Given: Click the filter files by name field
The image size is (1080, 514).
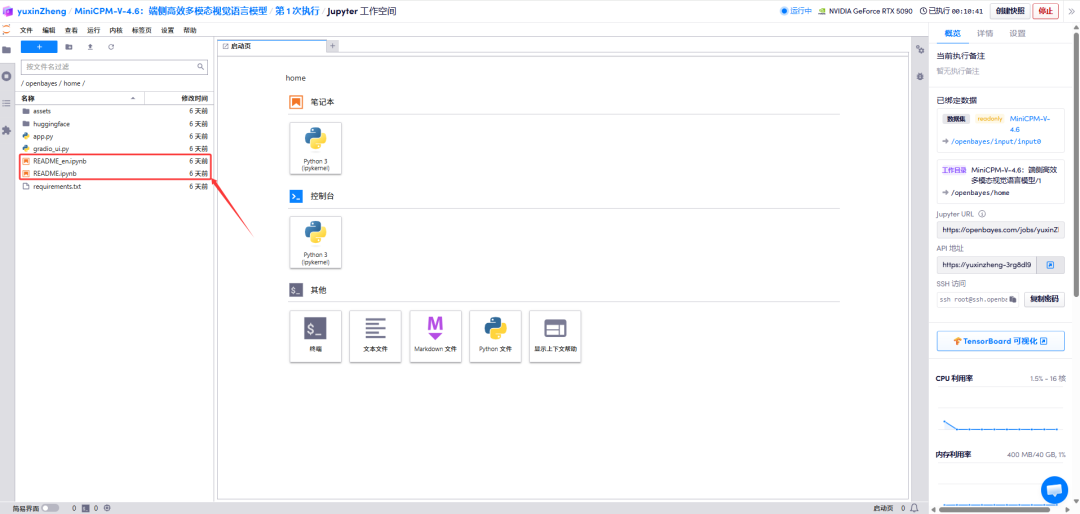Looking at the screenshot, I should coord(114,67).
